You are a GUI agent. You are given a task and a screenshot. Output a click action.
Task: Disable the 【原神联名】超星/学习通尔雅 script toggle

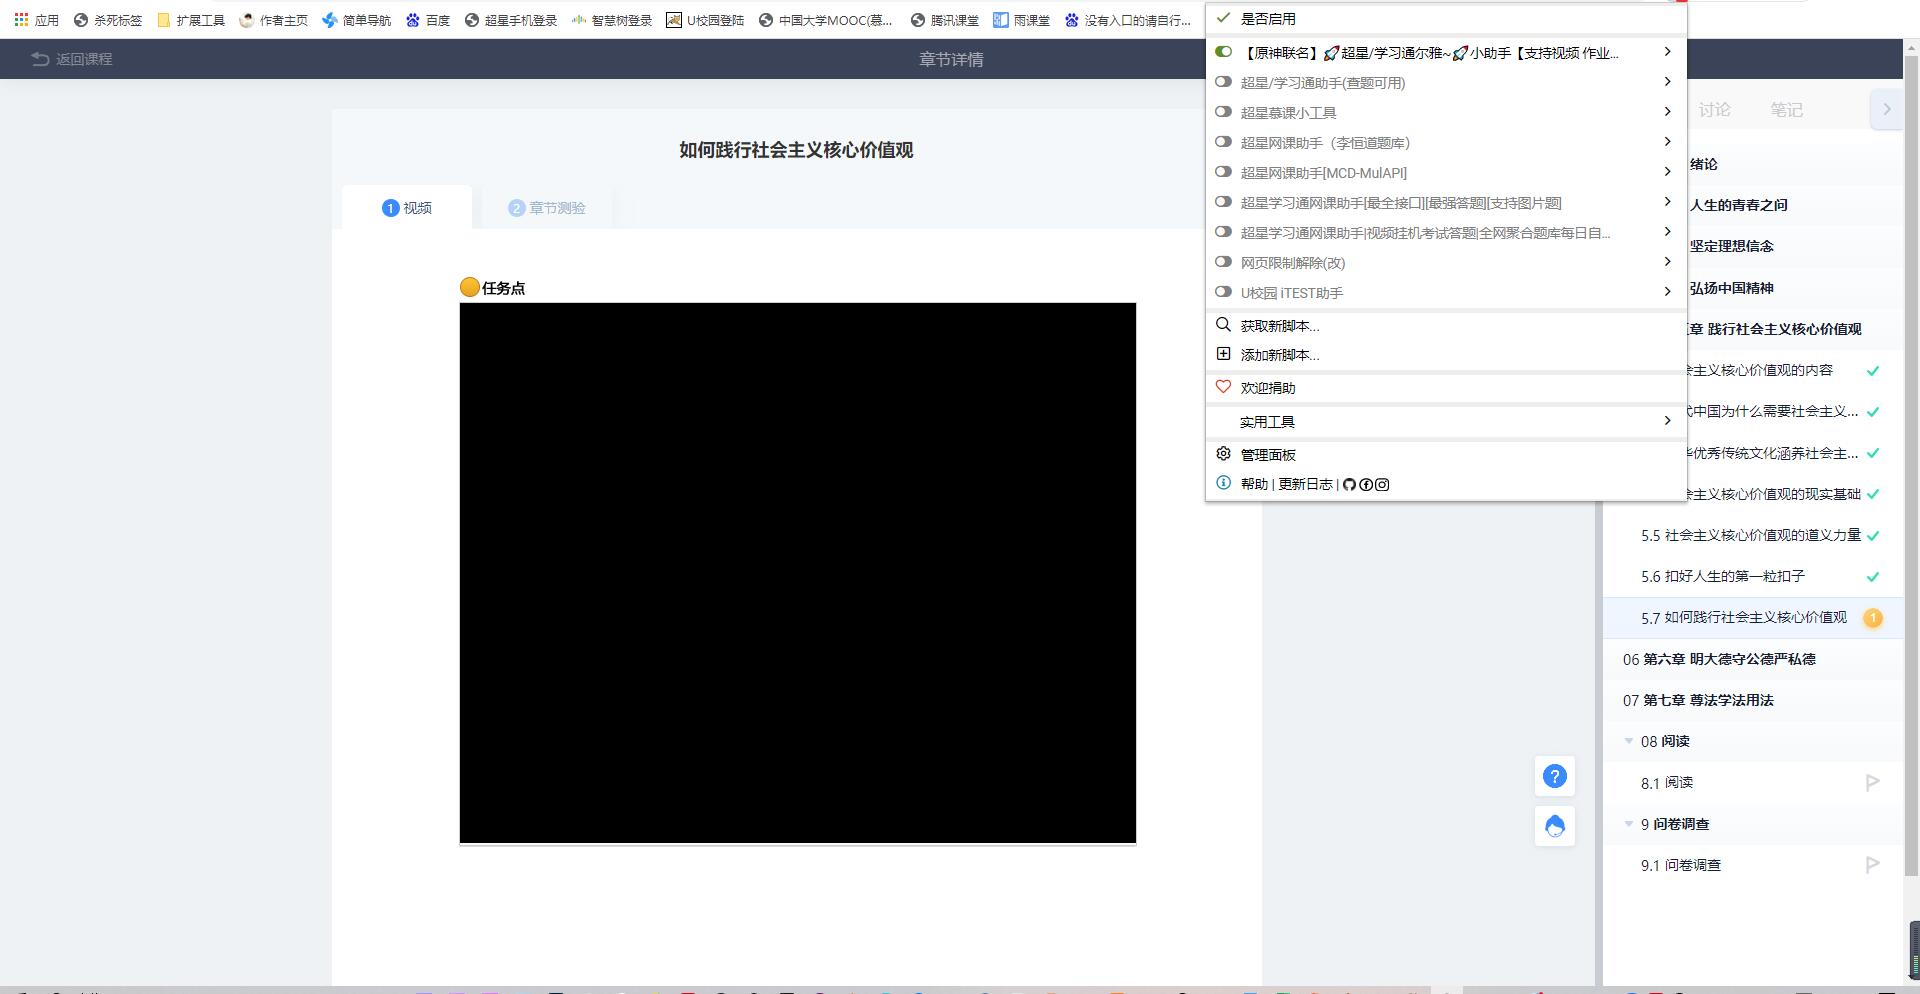coord(1223,52)
